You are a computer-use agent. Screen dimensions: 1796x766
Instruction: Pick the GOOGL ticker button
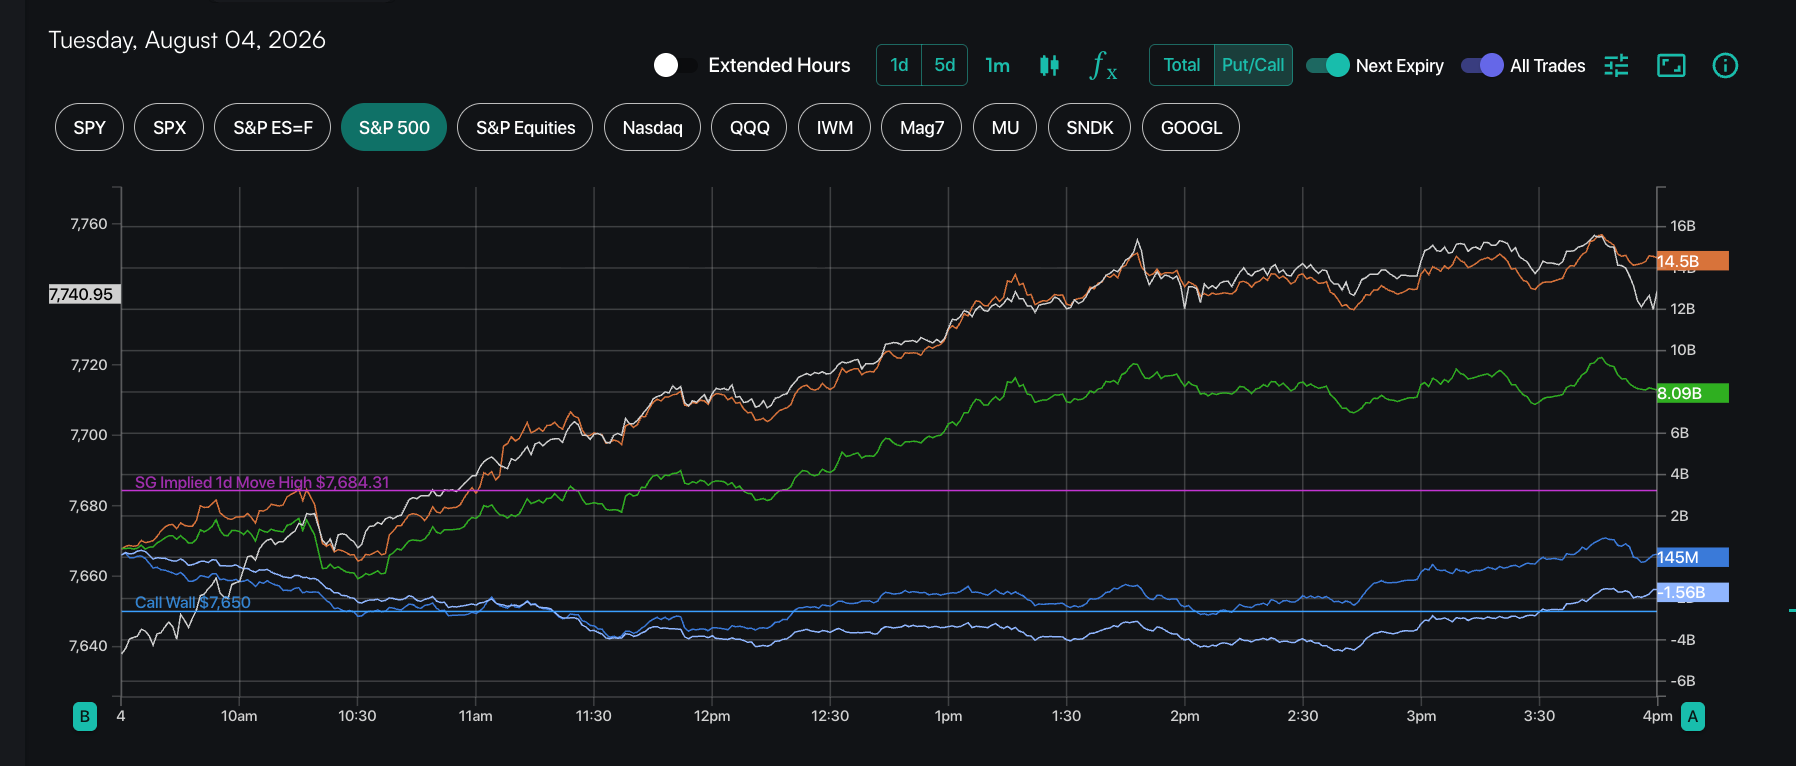click(x=1191, y=127)
